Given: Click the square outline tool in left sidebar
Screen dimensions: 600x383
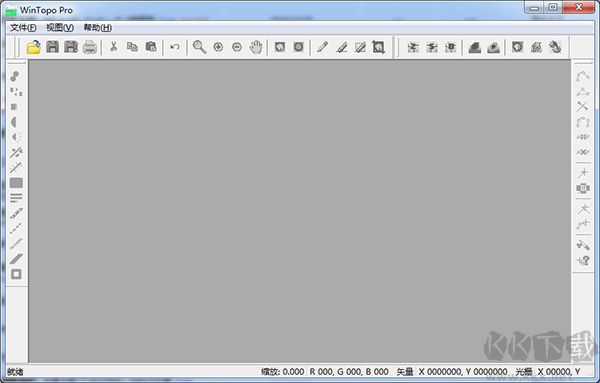Looking at the screenshot, I should click(16, 274).
